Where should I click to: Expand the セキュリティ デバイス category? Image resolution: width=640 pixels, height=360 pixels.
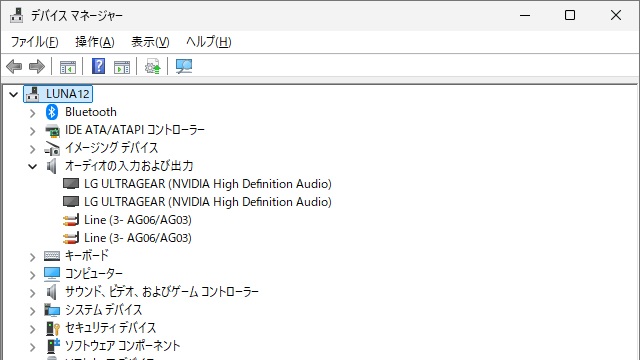point(33,329)
